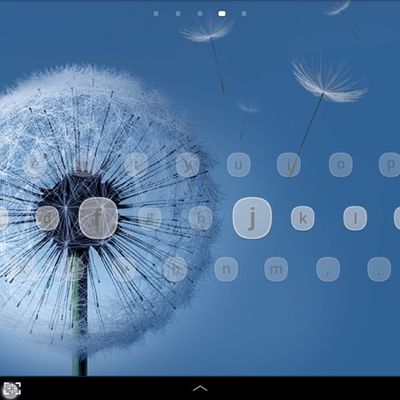This screenshot has height=400, width=400.
Task: Click the 'p' key at the right edge
Action: click(x=390, y=165)
